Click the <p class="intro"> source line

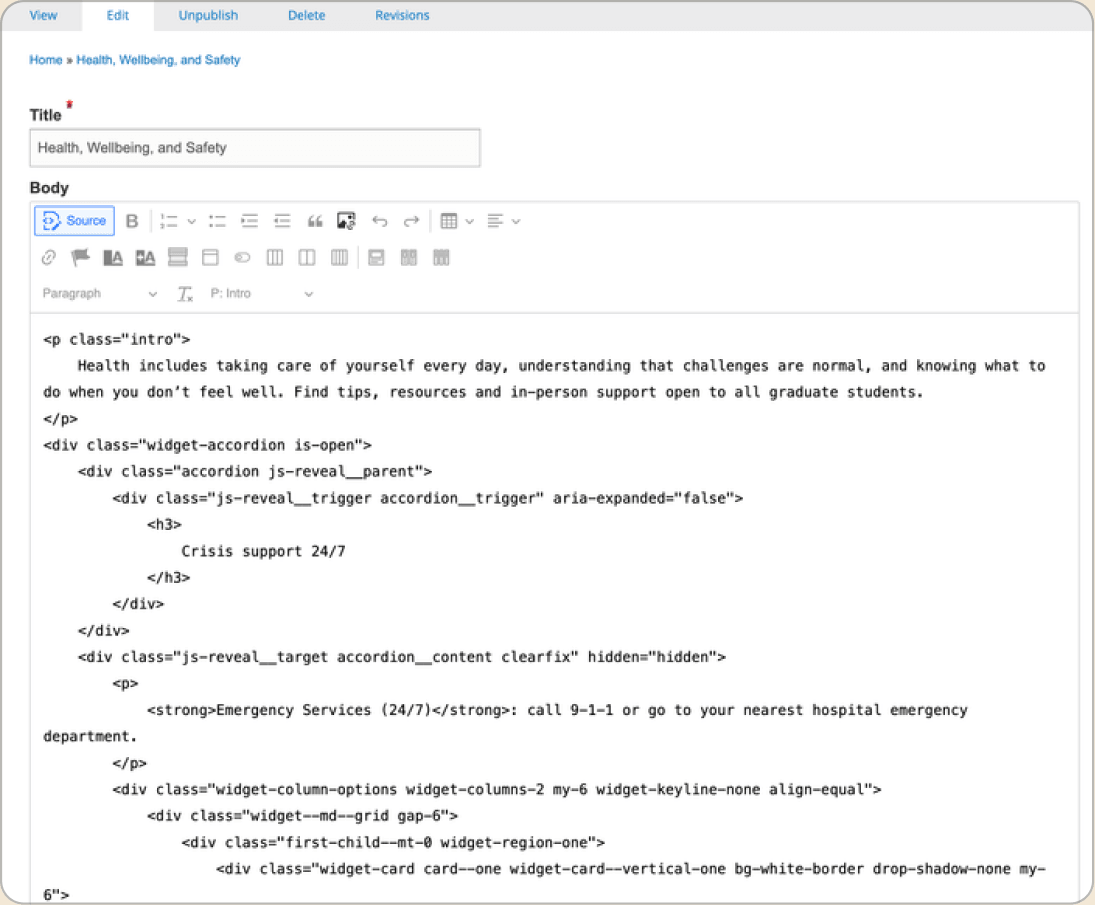pyautogui.click(x=117, y=339)
